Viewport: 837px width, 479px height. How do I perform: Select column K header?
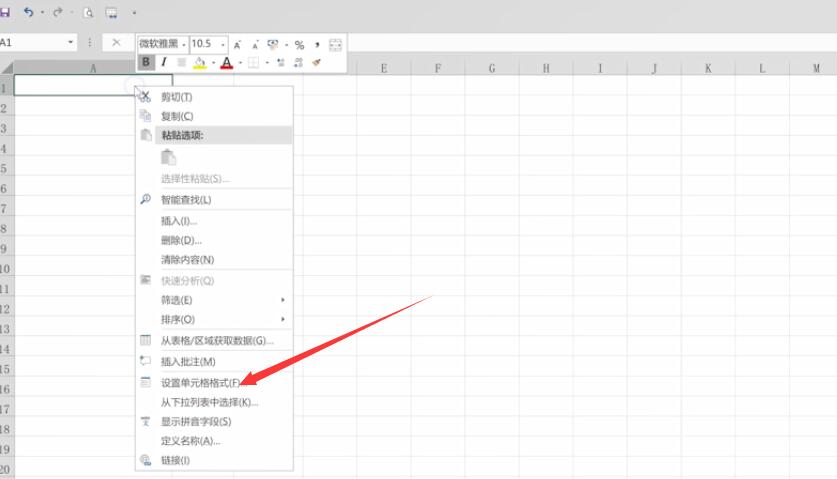pos(708,68)
